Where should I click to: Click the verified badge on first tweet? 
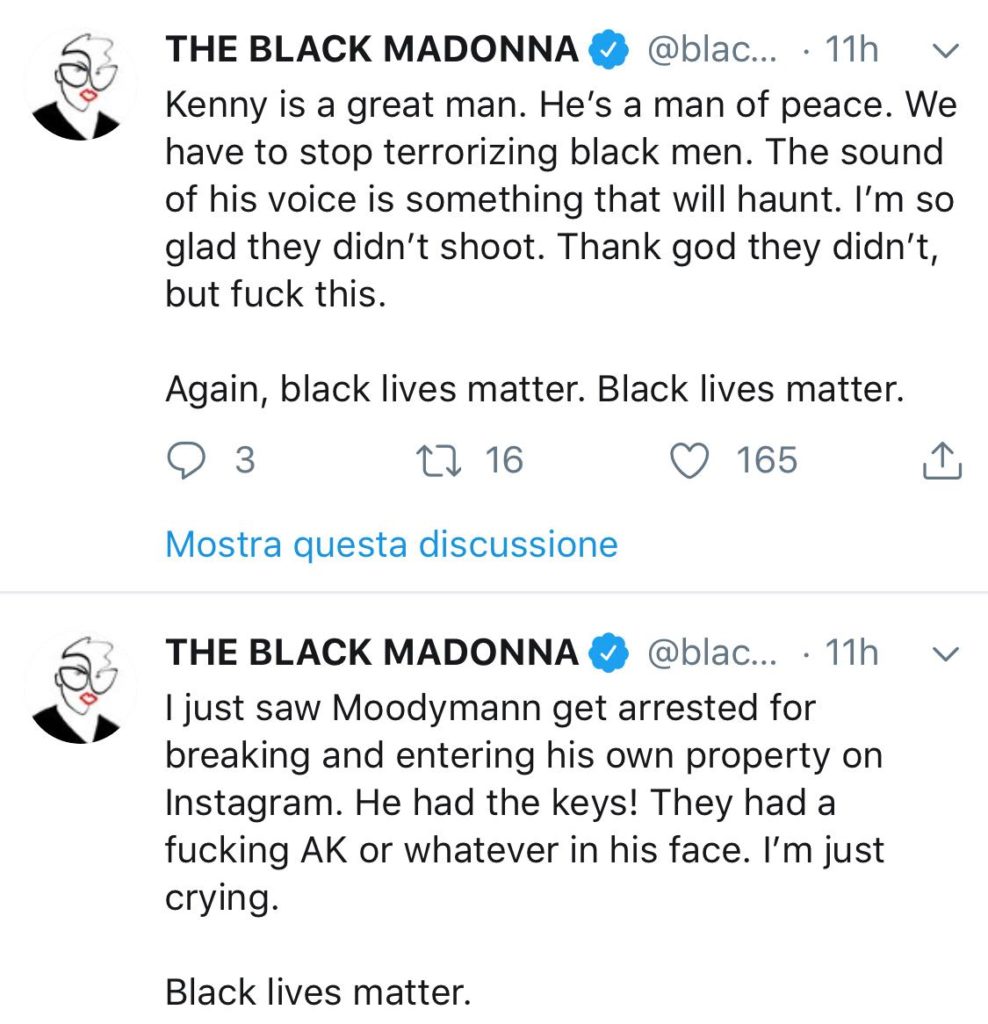tap(609, 50)
